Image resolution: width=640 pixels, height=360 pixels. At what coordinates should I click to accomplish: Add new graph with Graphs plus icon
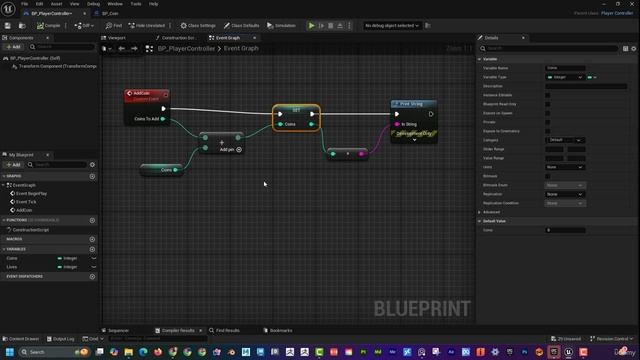pyautogui.click(x=92, y=176)
